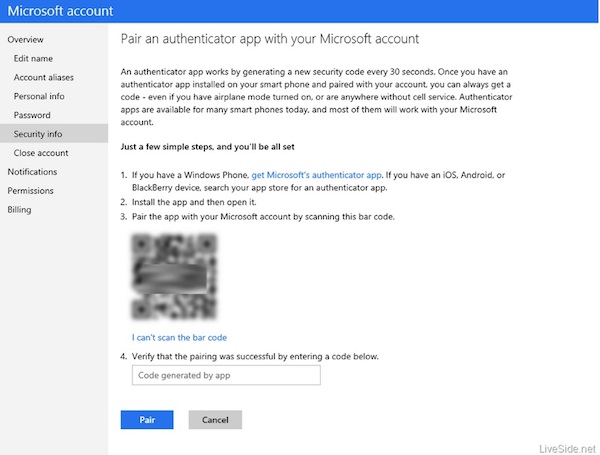Open the Password settings page
The height and width of the screenshot is (455, 600).
click(x=32, y=115)
